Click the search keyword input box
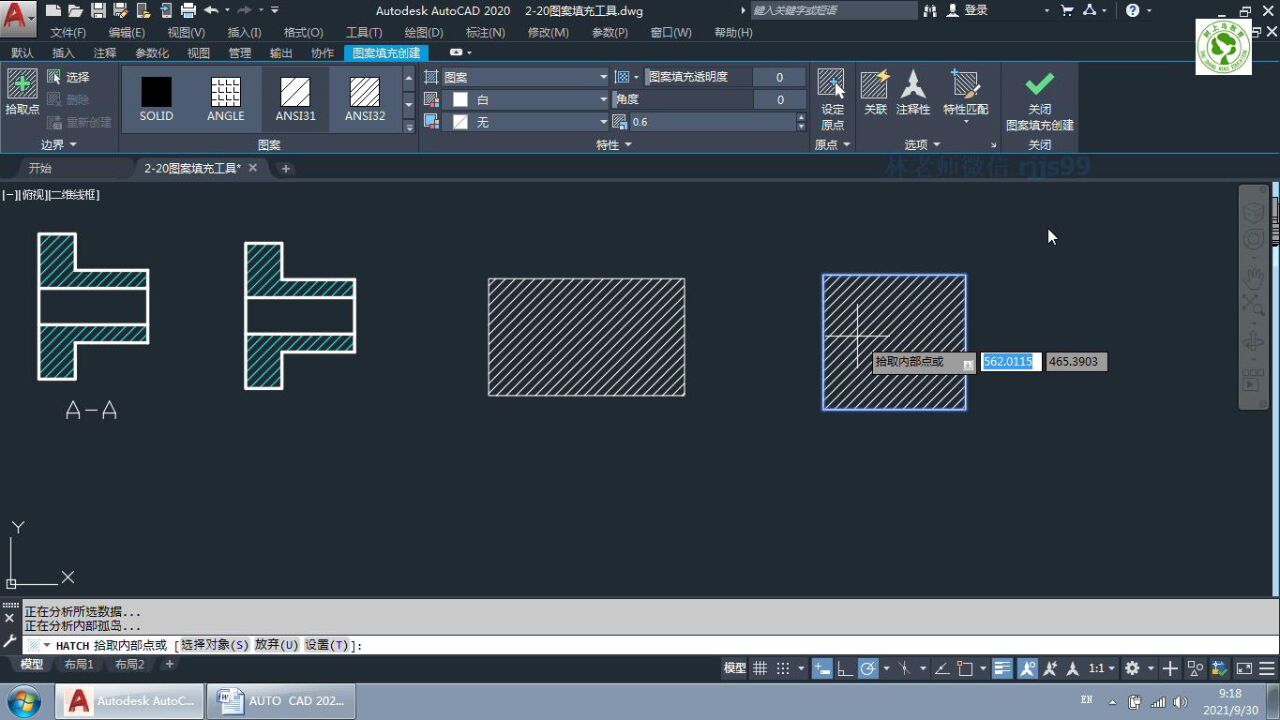The image size is (1280, 720). [833, 10]
